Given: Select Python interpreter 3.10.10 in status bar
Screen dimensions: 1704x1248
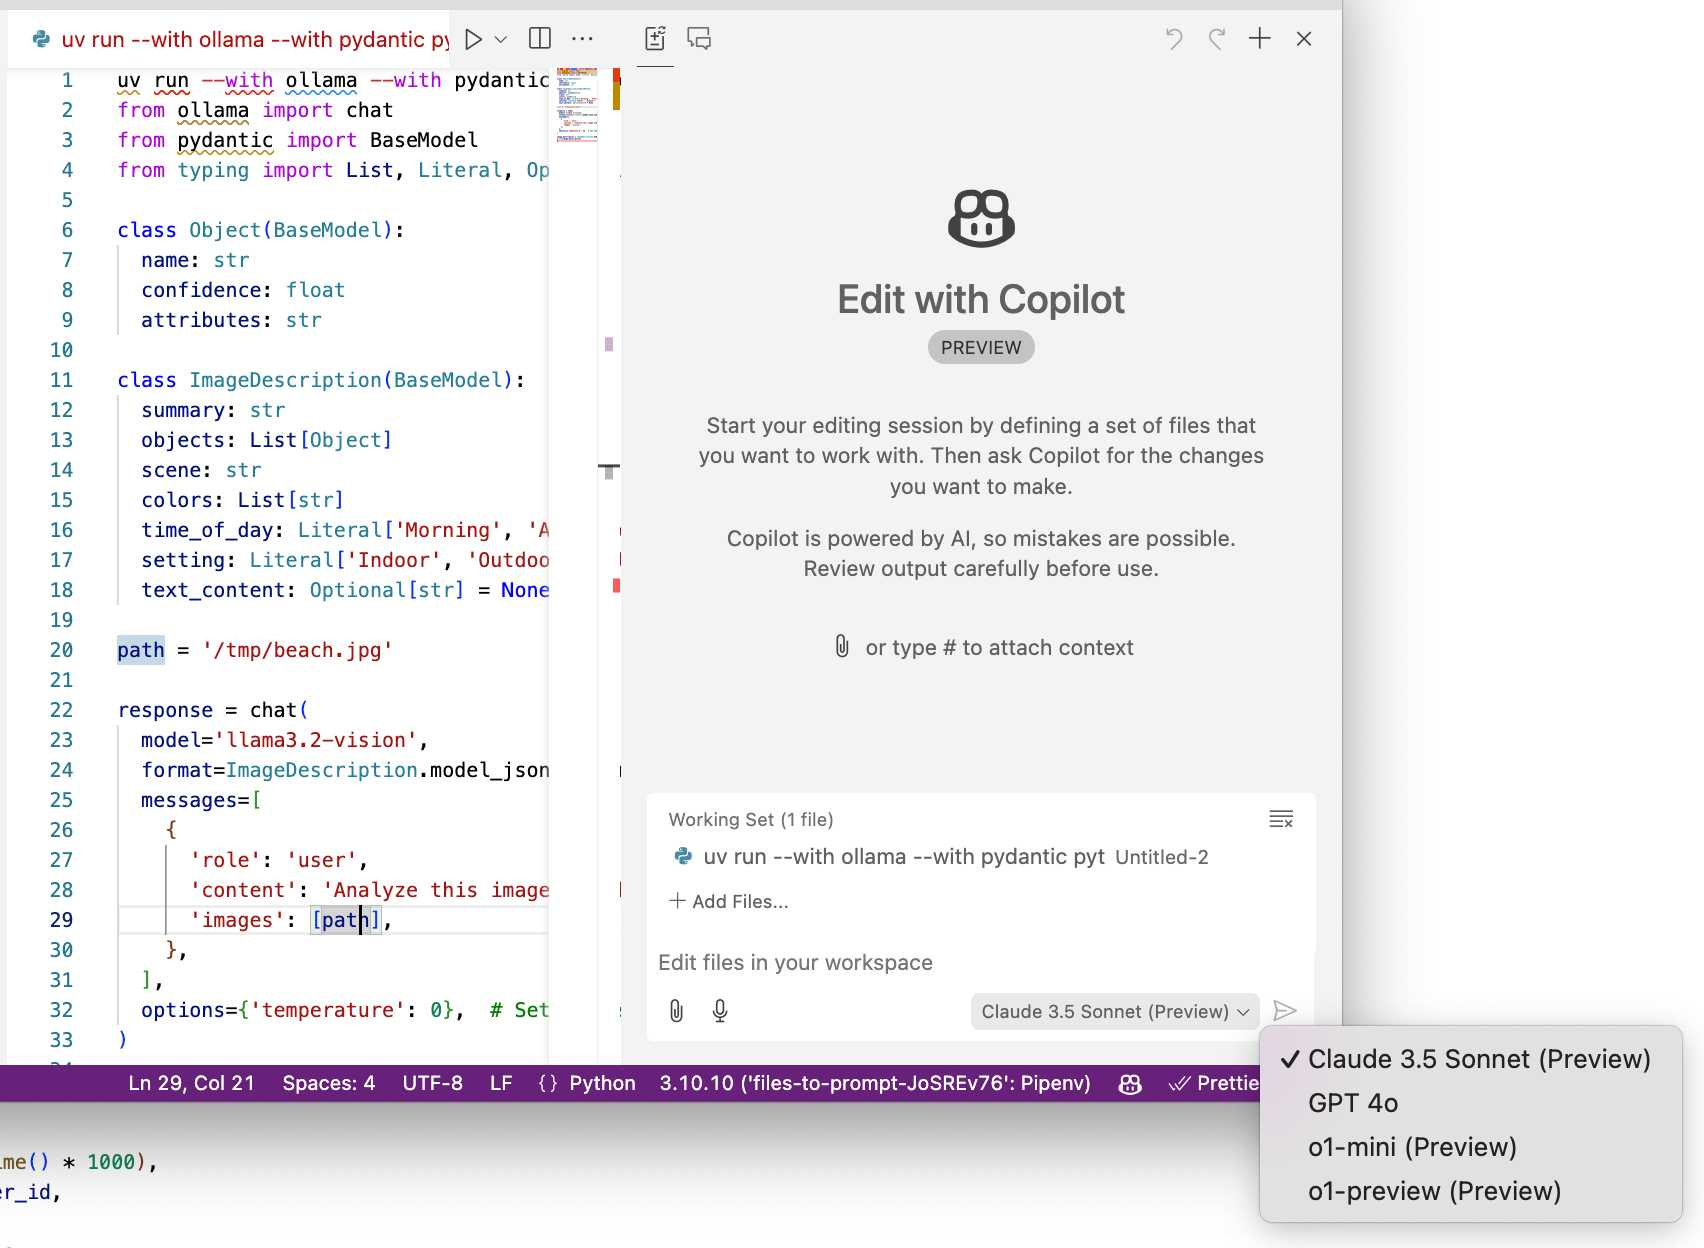Looking at the screenshot, I should point(874,1083).
